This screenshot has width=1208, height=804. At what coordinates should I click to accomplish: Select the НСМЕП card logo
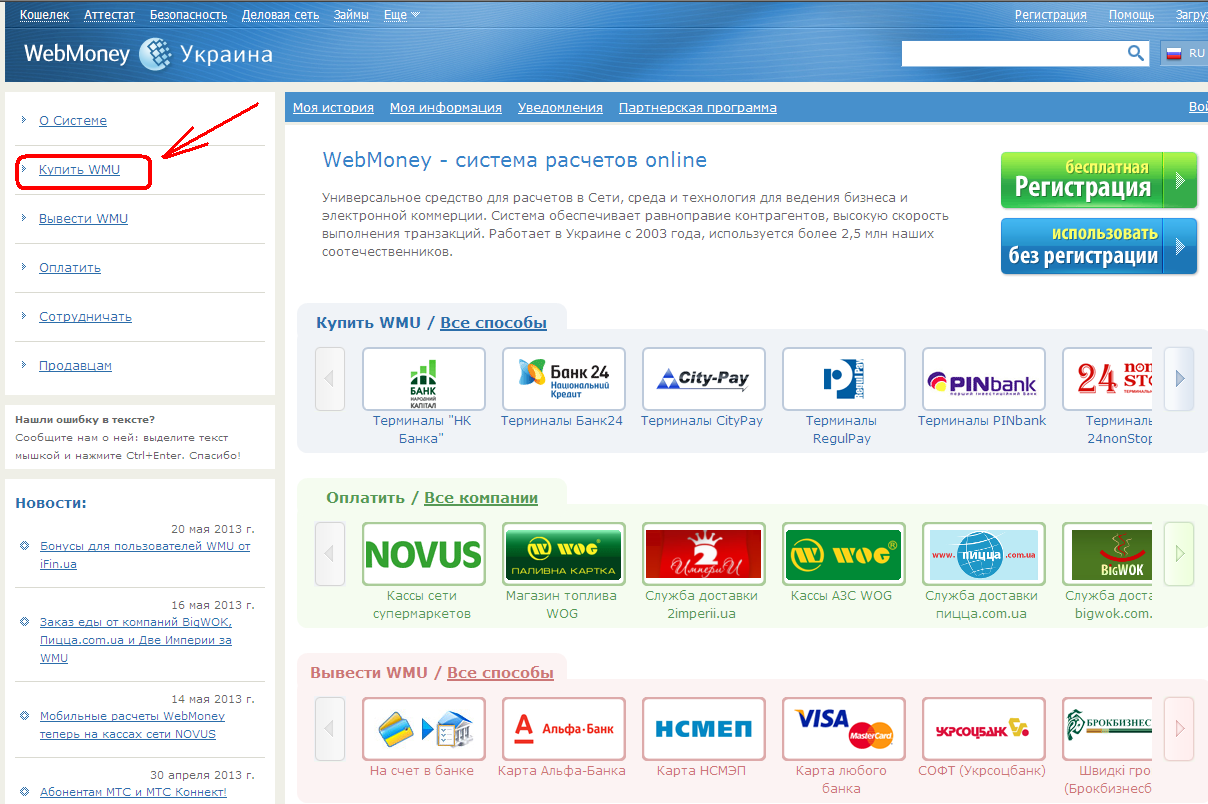point(704,729)
